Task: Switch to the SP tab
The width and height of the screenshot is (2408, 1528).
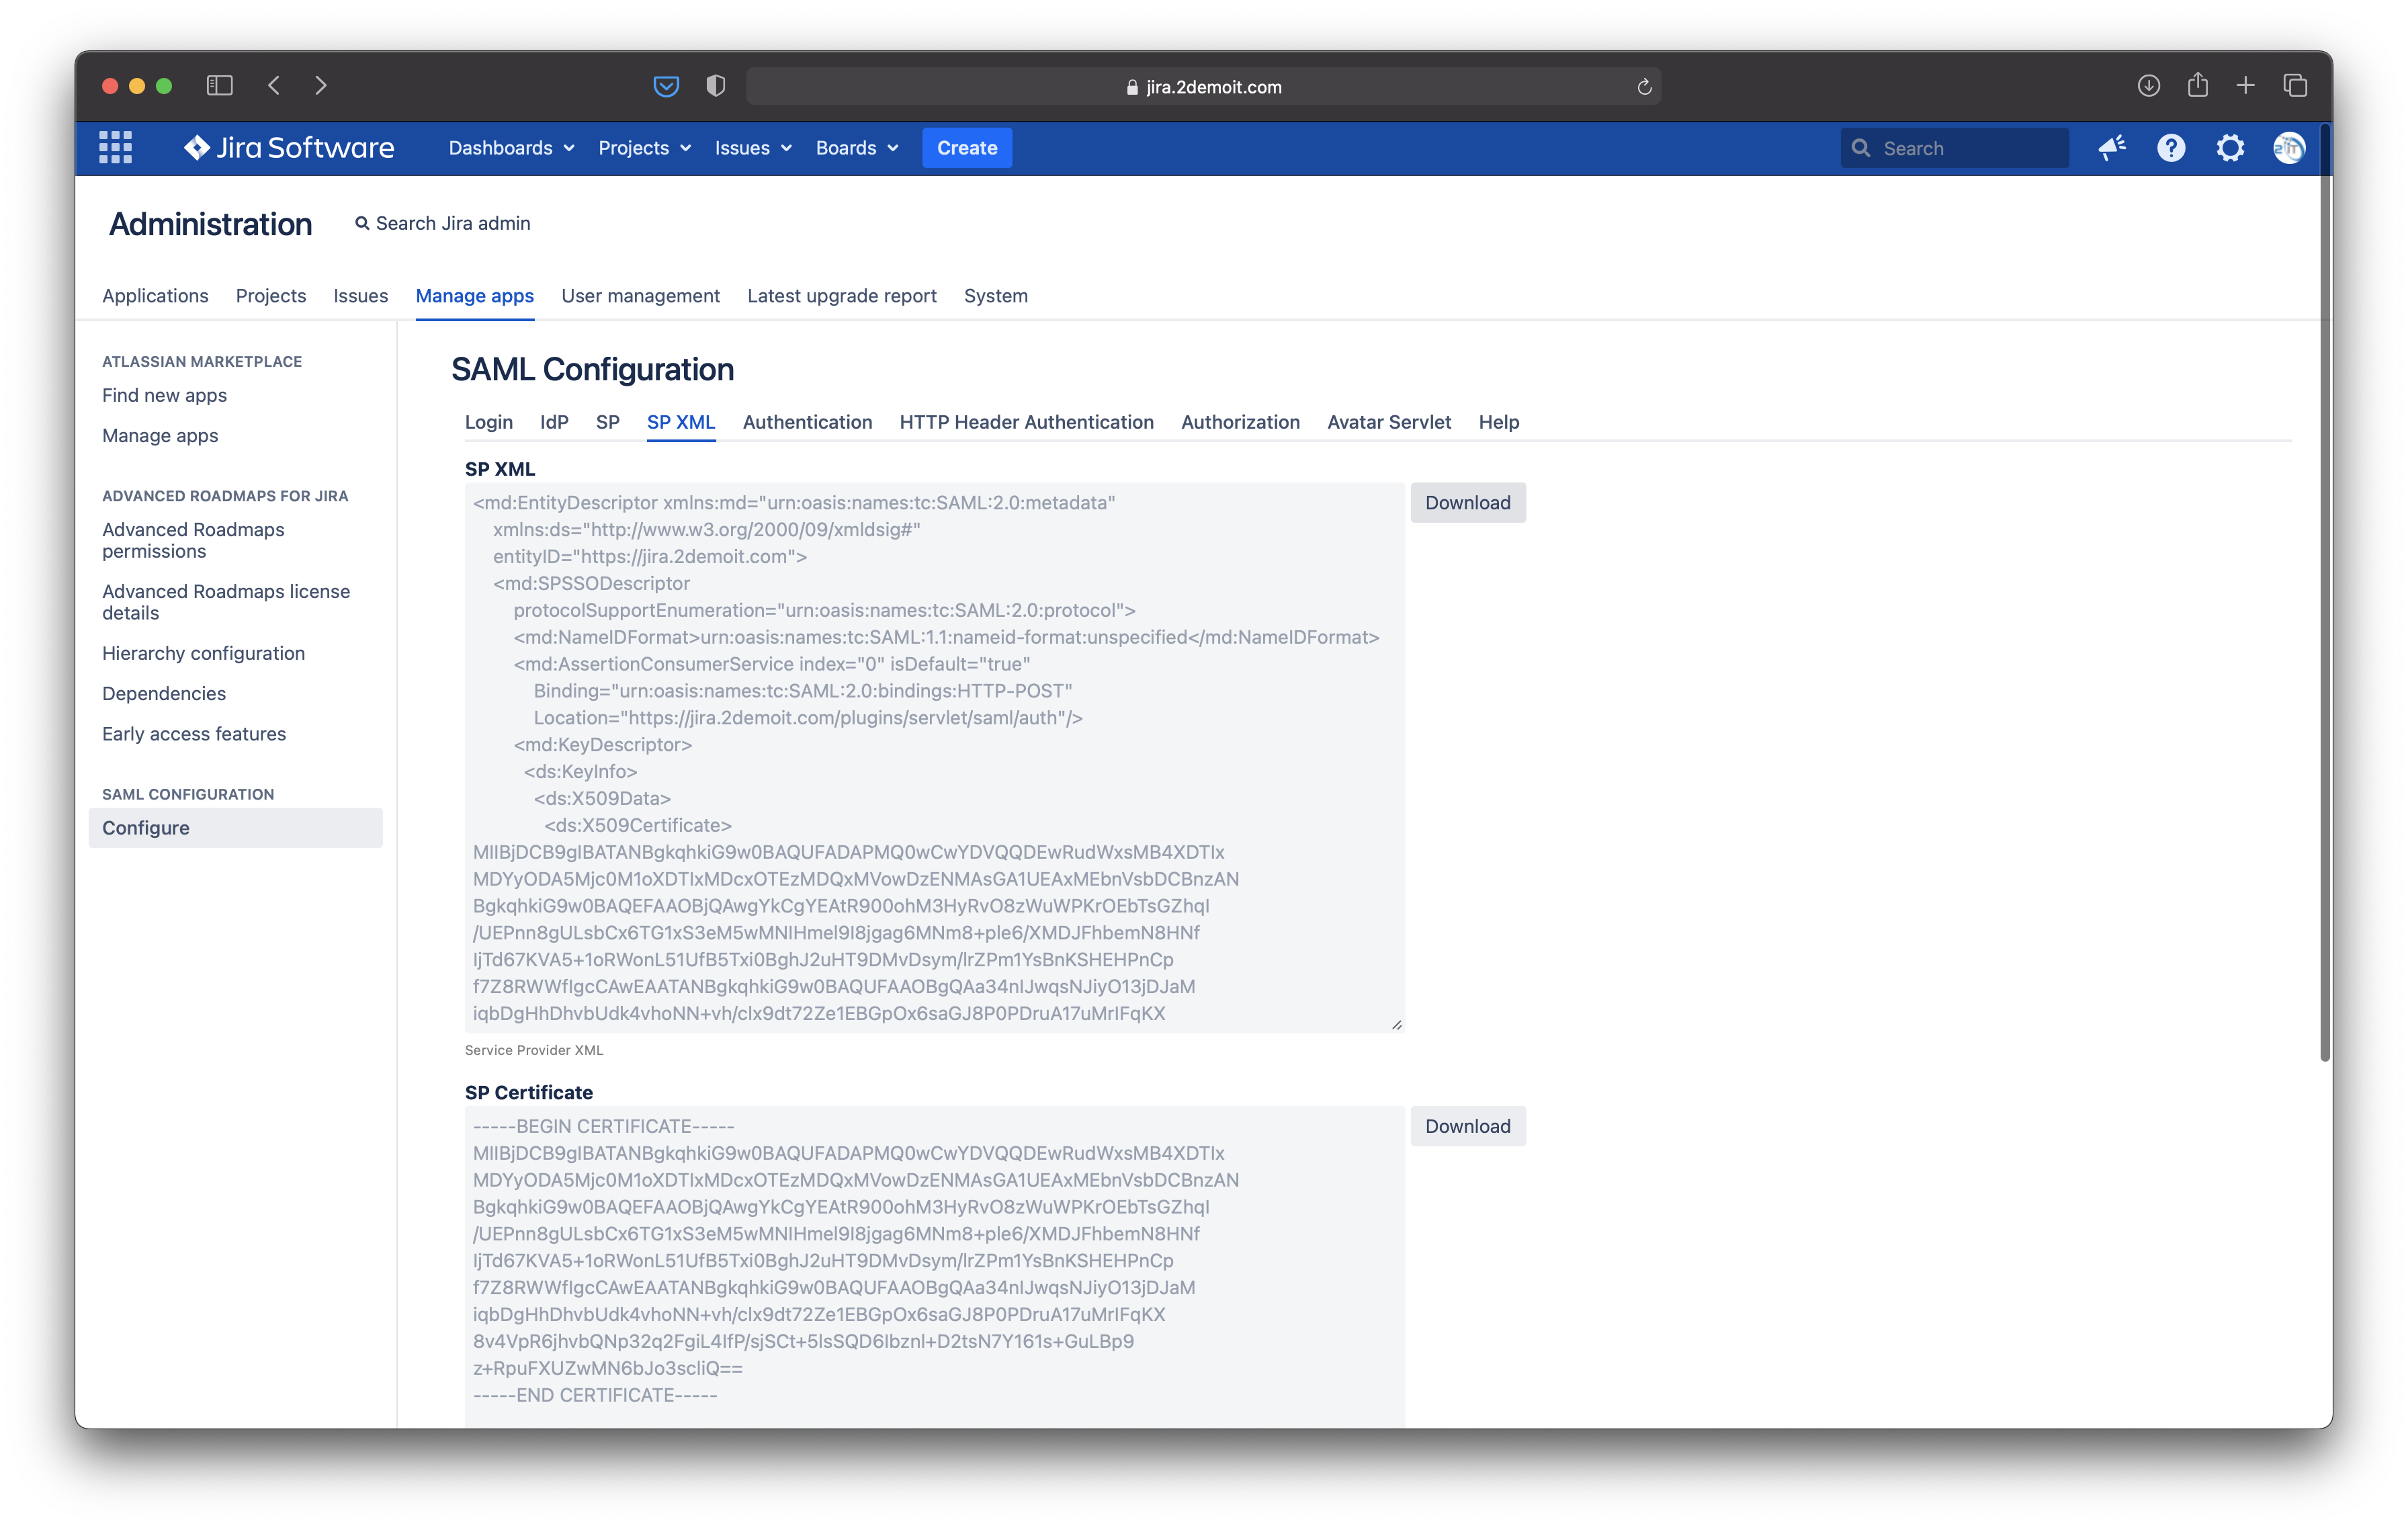Action: point(608,422)
